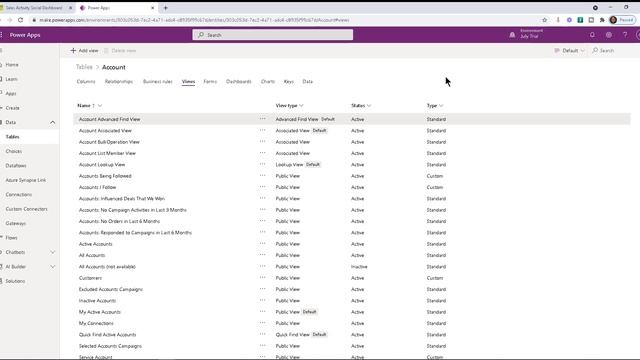Open more options for Customers row
This screenshot has width=640, height=360.
coord(262,278)
